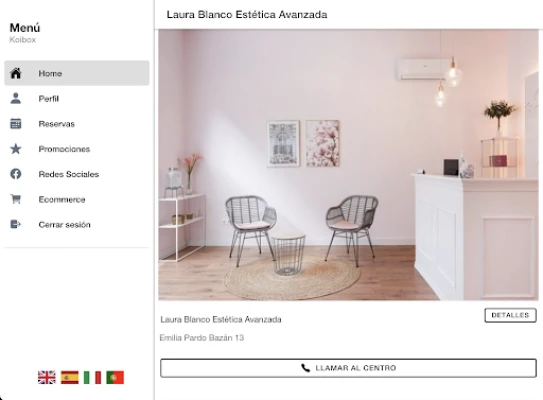Open the Facebook Redes Sociales icon

16,174
